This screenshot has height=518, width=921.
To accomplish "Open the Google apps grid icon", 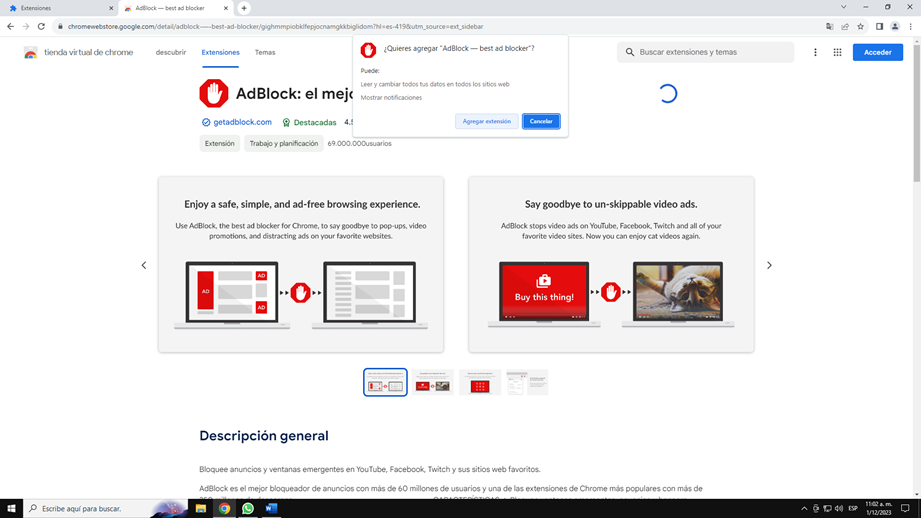I will click(837, 52).
